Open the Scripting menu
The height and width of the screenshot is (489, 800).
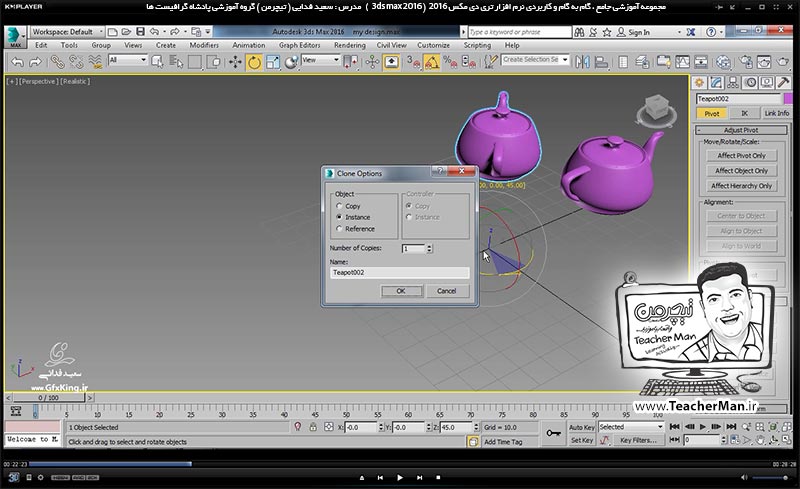[x=477, y=45]
